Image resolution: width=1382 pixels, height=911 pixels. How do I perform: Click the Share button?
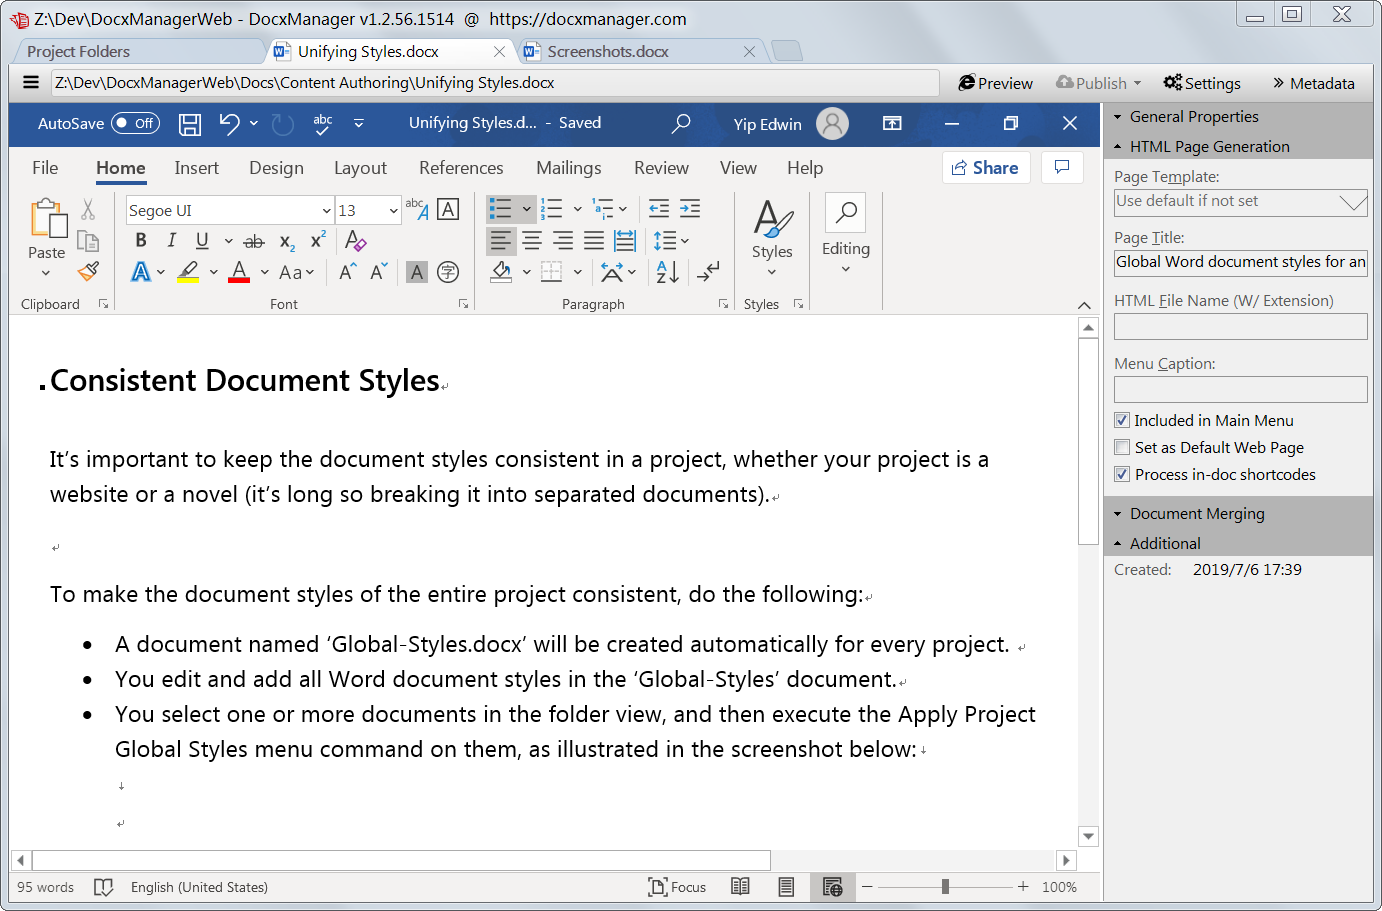[x=986, y=167]
